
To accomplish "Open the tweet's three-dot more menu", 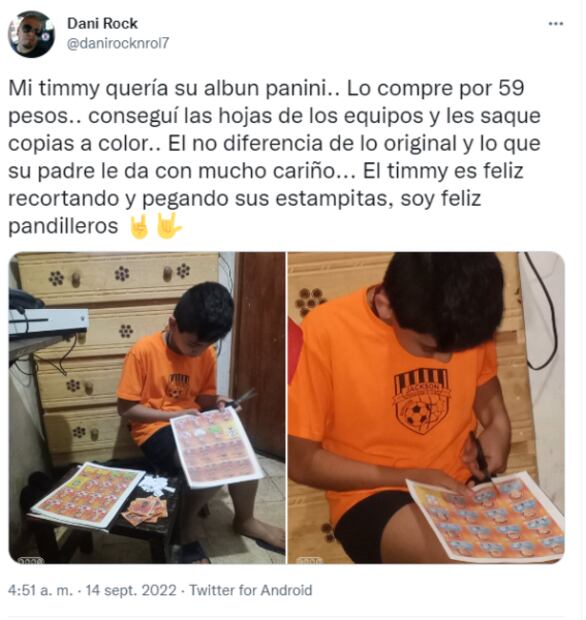I will coord(558,24).
